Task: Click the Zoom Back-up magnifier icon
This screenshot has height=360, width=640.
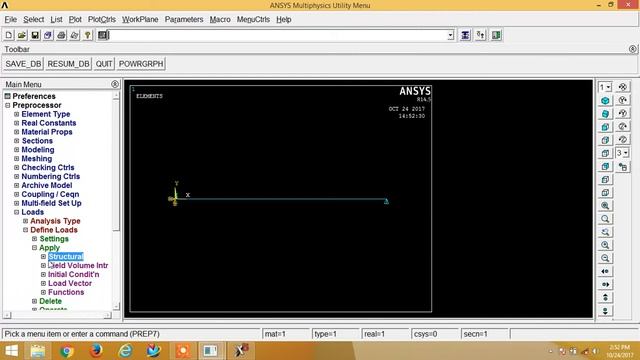Action: click(605, 232)
